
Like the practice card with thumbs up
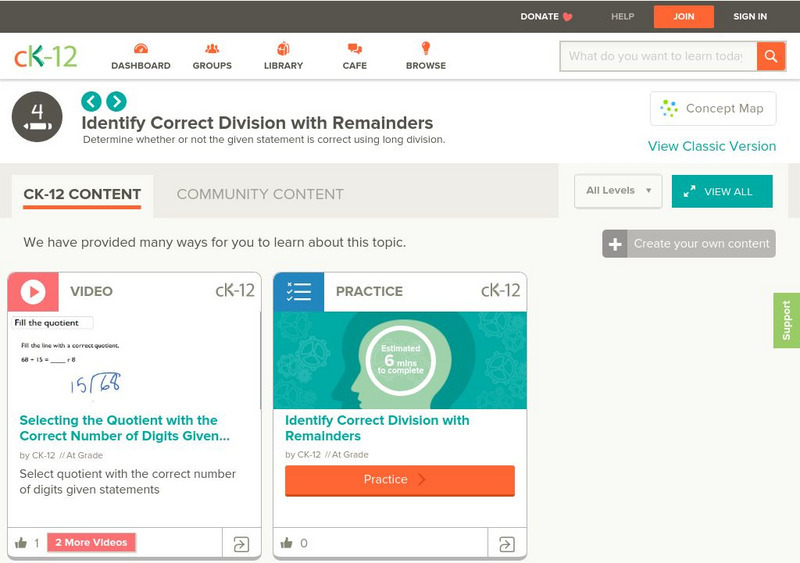(x=287, y=543)
